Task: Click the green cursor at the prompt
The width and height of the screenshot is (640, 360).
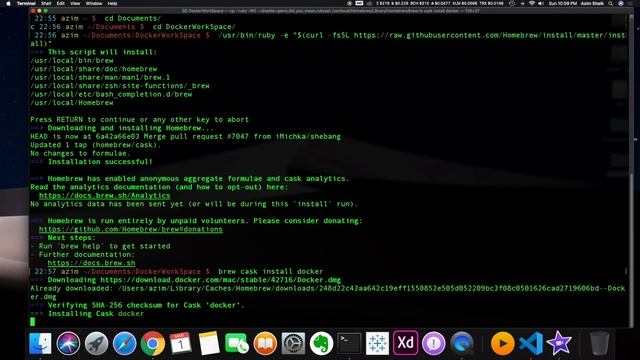Action: click(33, 322)
